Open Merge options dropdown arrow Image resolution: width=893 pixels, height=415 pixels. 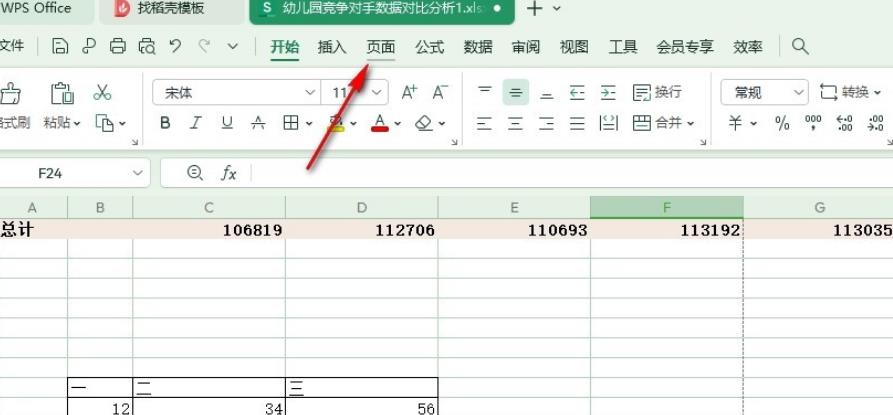coord(691,124)
